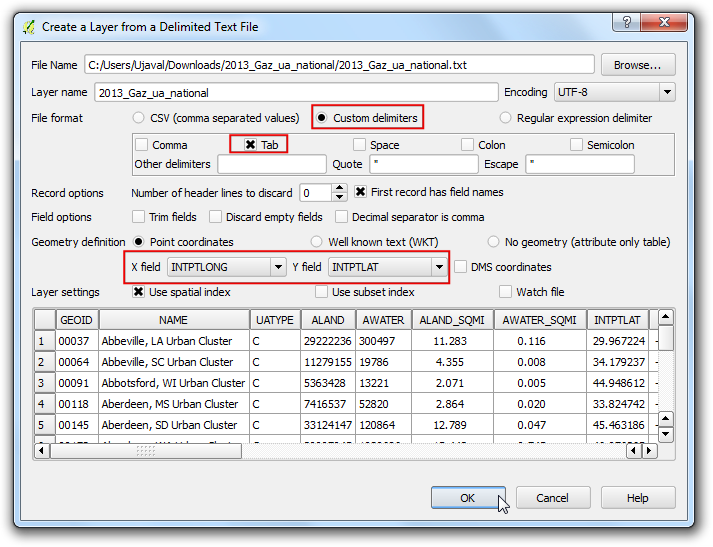713x547 pixels.
Task: Toggle the Trim fields checkbox
Action: [138, 216]
